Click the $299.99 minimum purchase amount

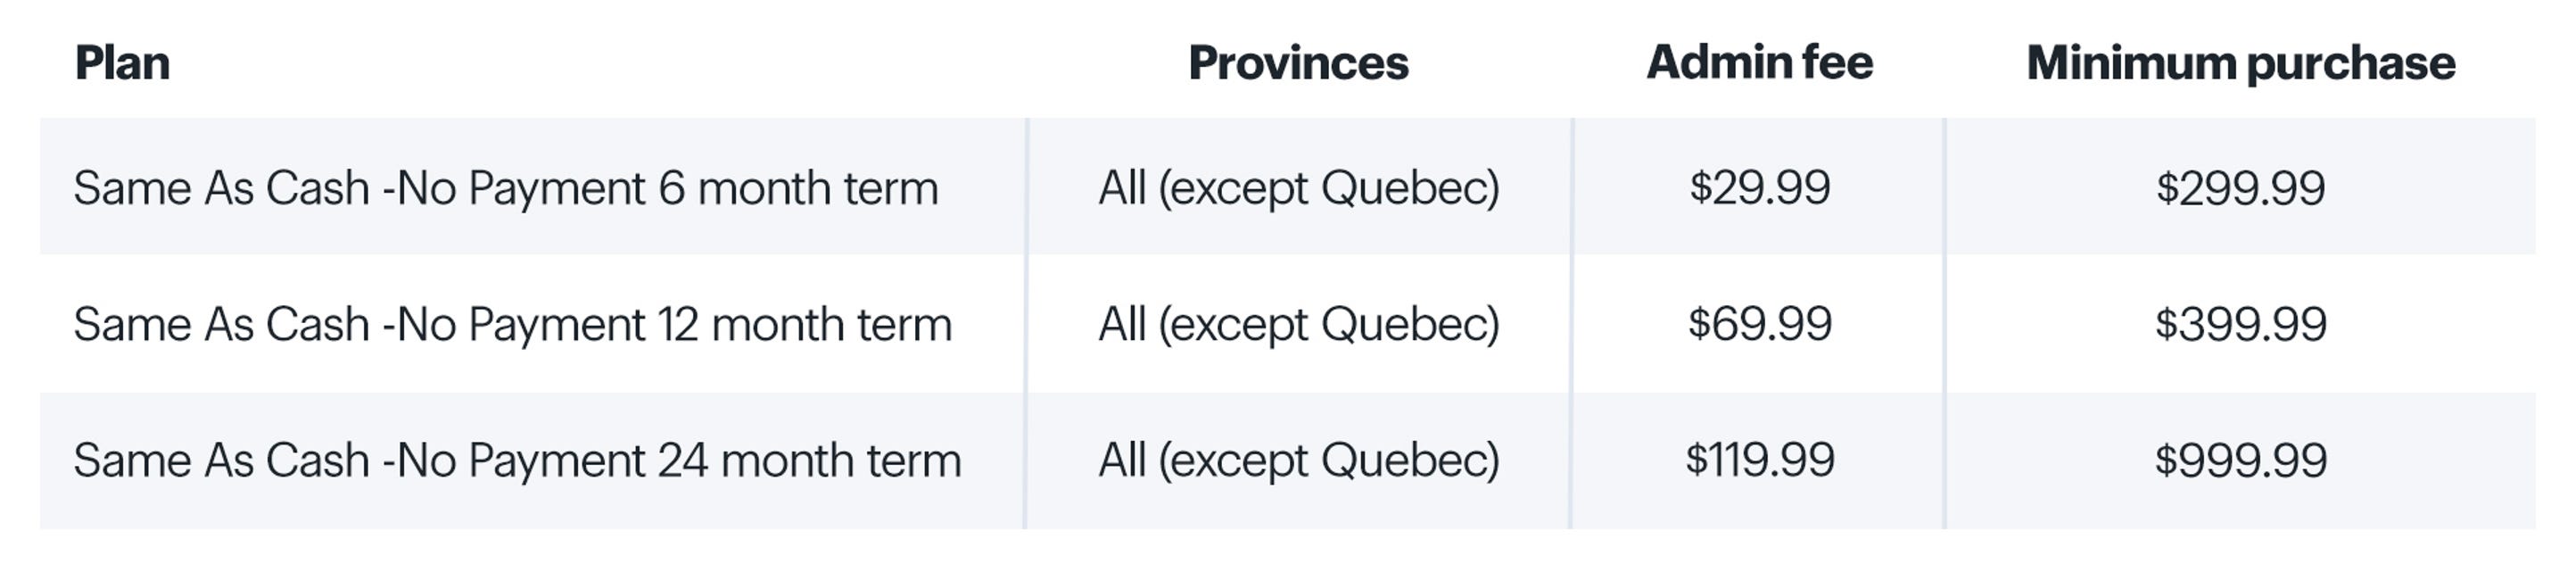[2240, 188]
